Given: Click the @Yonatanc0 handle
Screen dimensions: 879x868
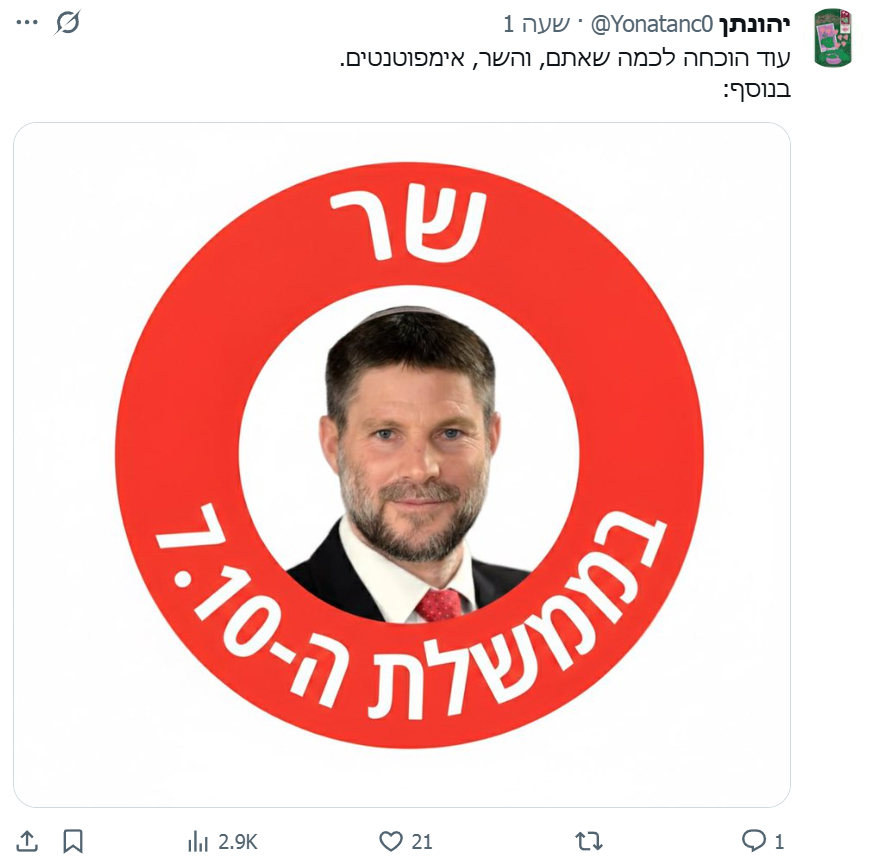Looking at the screenshot, I should coord(653,24).
